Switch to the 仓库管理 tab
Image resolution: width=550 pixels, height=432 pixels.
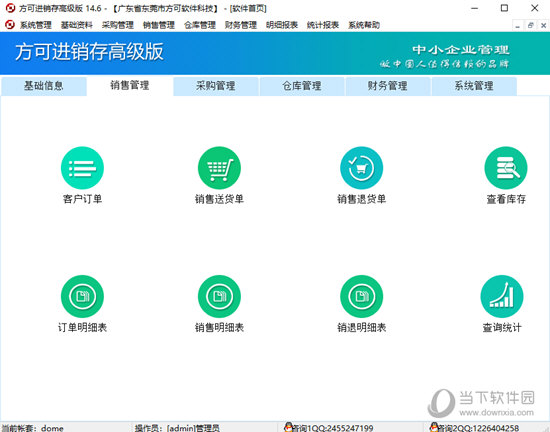tap(302, 86)
